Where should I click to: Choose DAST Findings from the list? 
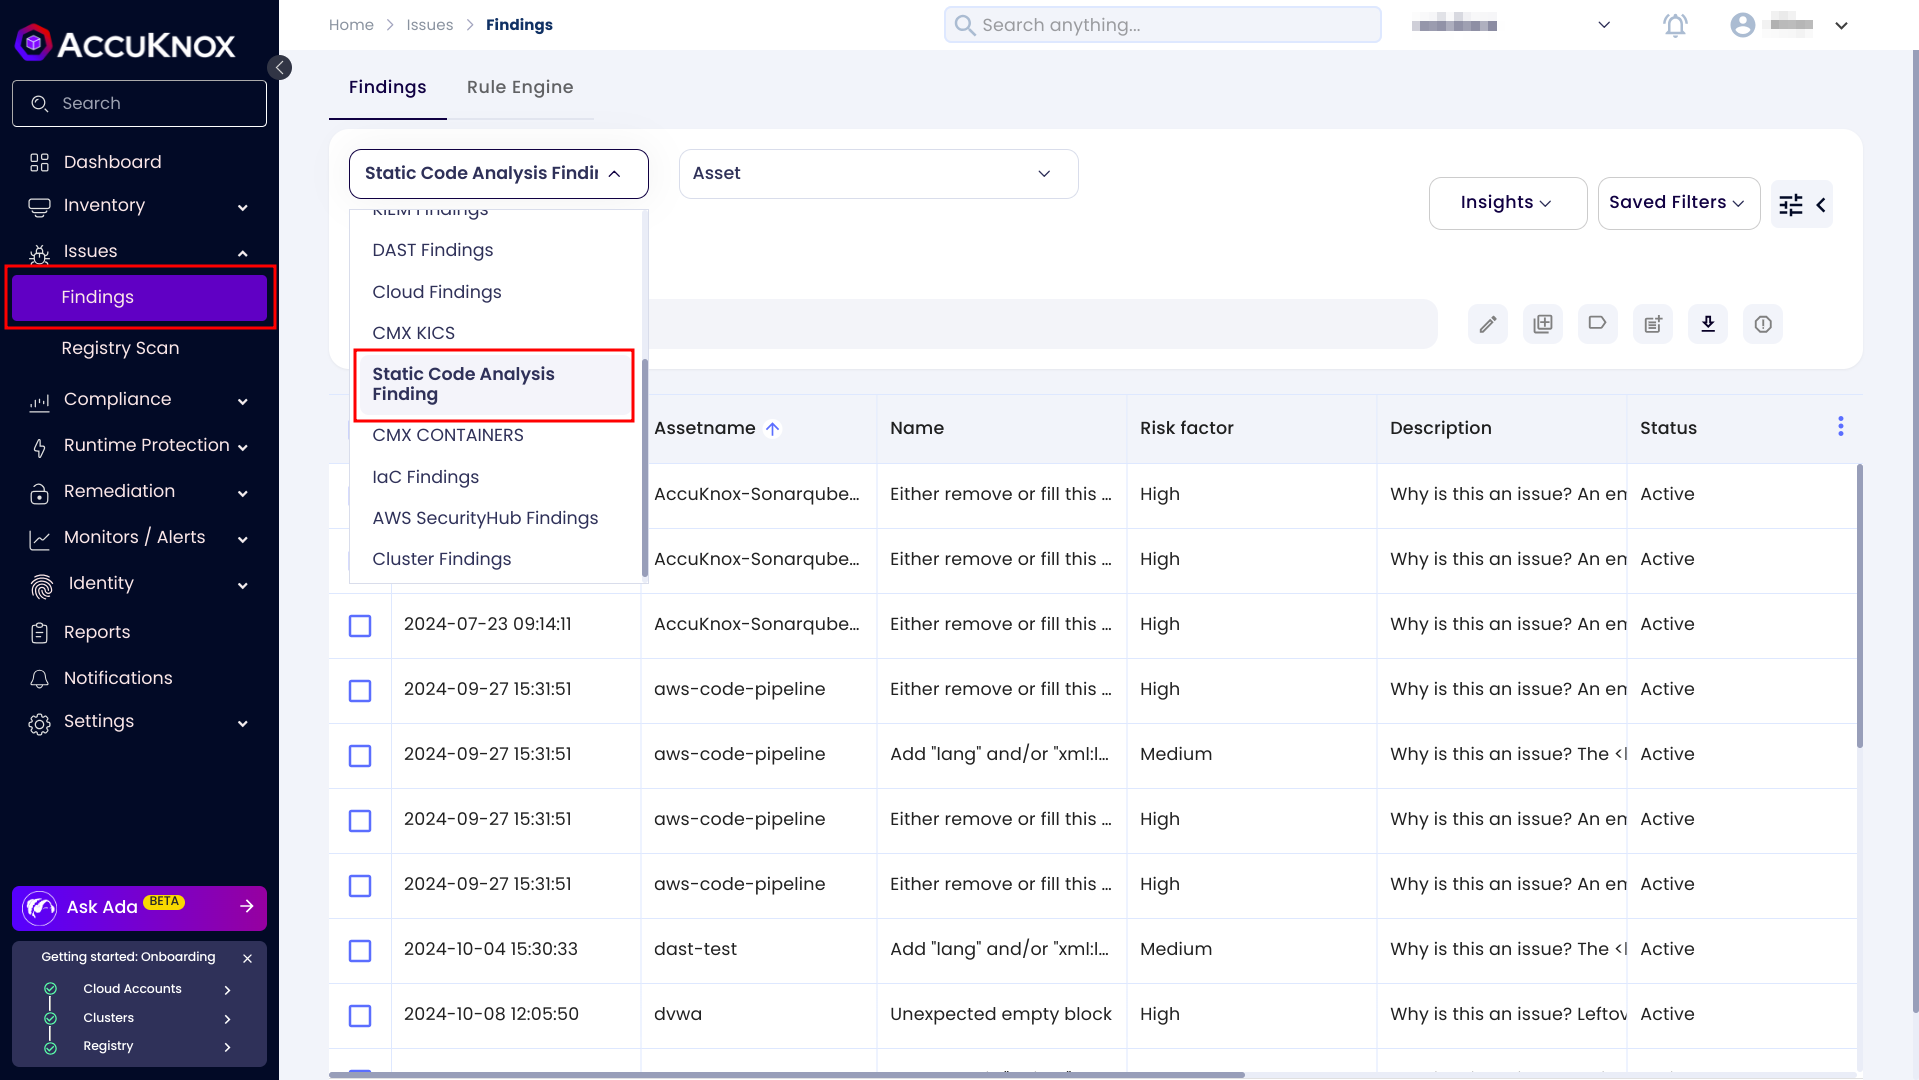tap(433, 250)
